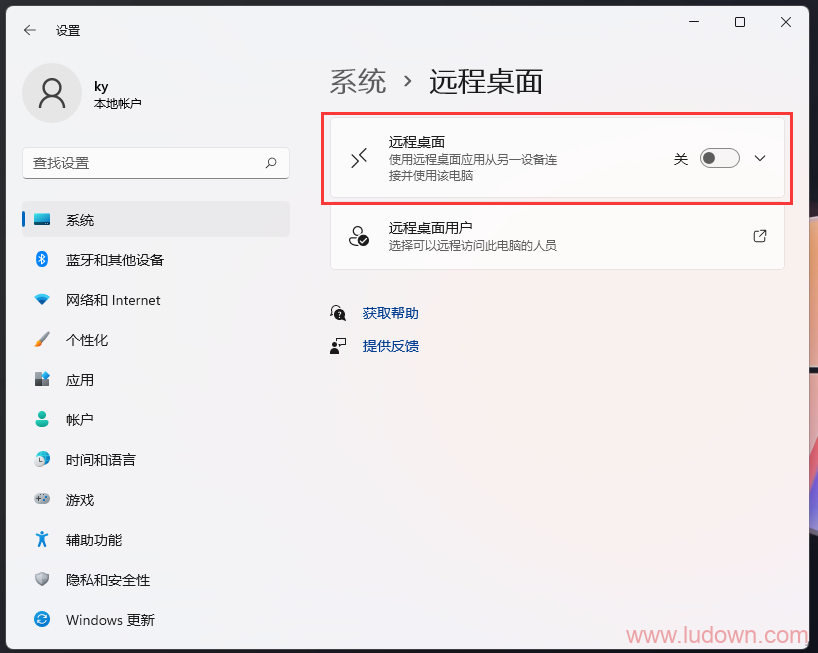818x653 pixels.
Task: Click the 辅助功能 accessibility figure icon
Action: click(42, 539)
